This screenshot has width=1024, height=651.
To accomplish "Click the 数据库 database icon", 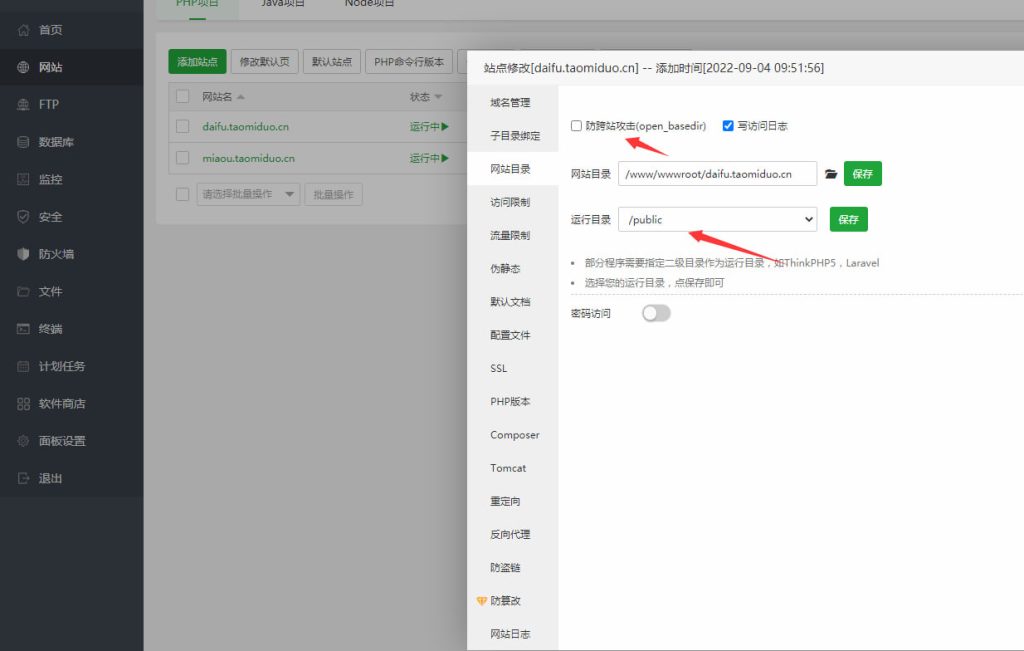I will [x=24, y=142].
